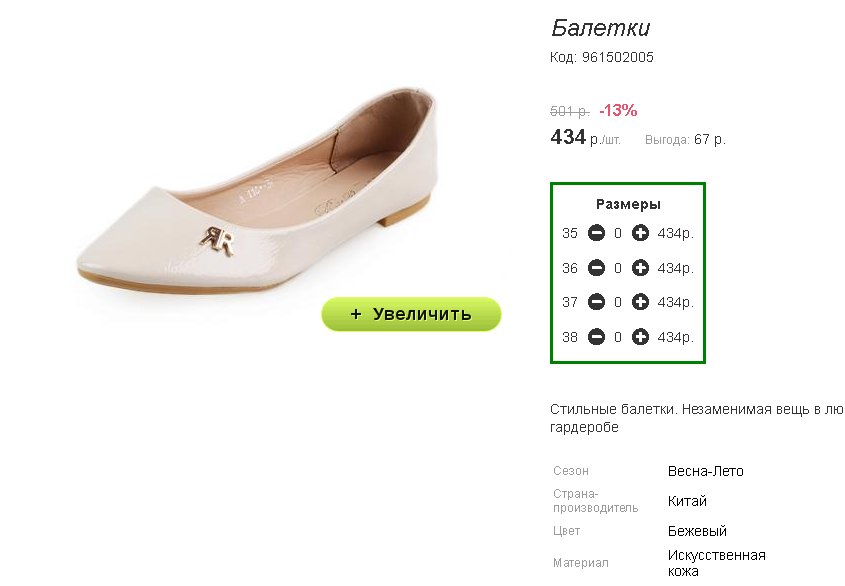
Task: Click the Балетки product title
Action: tap(600, 28)
